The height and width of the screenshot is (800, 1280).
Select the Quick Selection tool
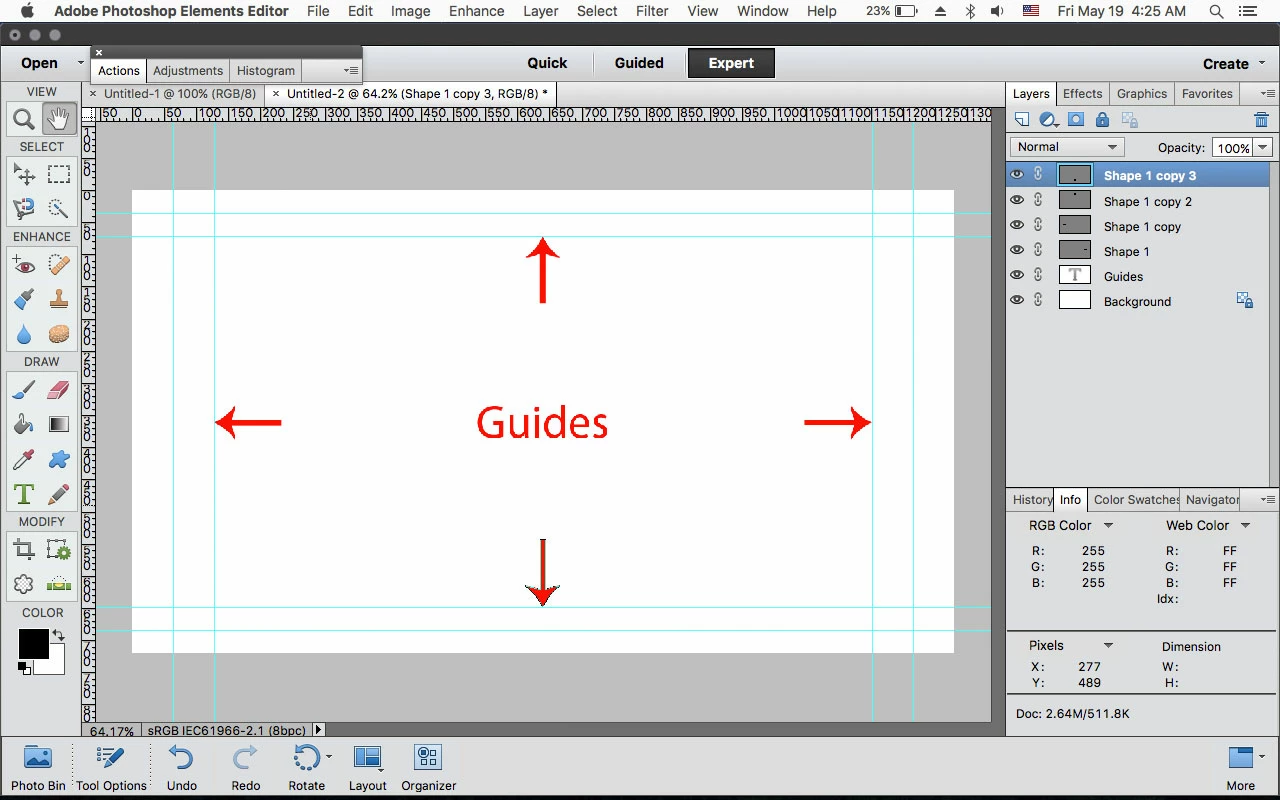59,208
